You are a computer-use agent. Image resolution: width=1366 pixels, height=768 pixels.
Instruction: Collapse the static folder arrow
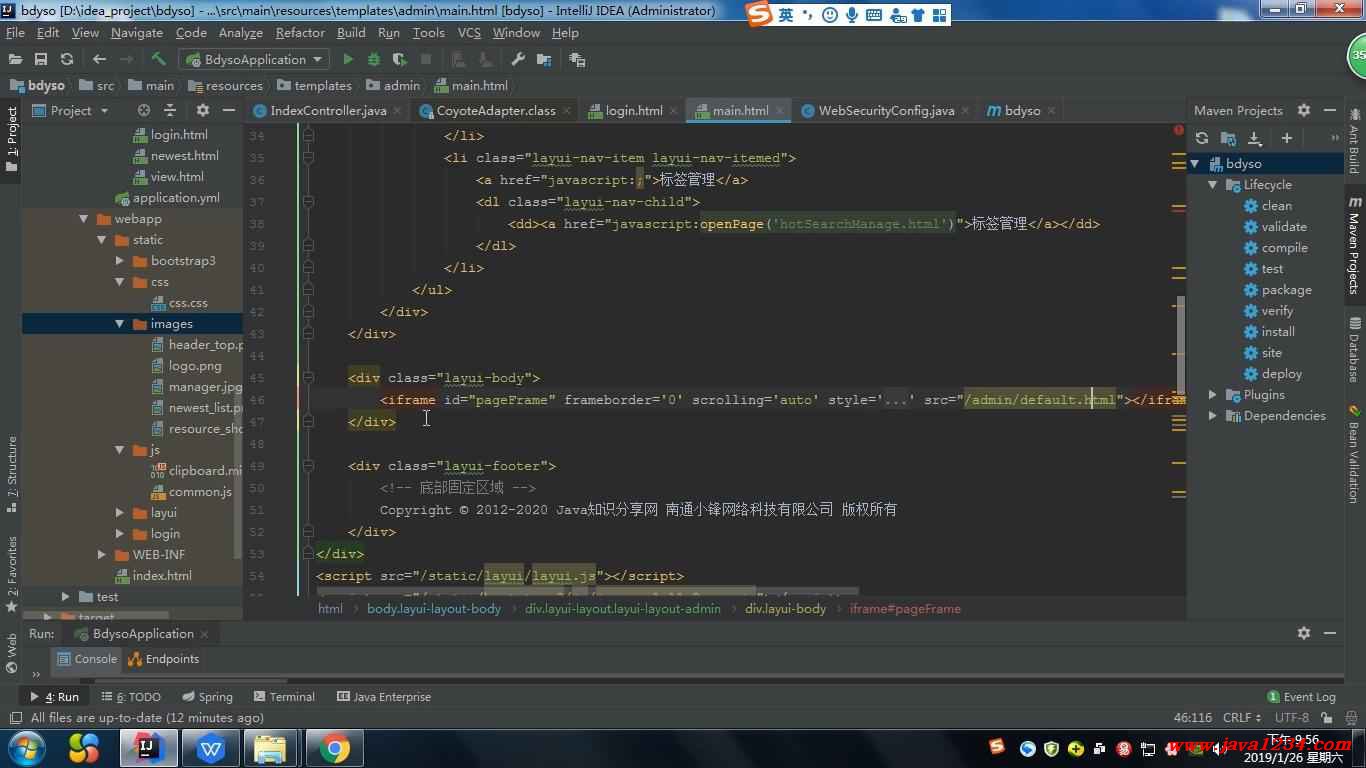(x=102, y=240)
